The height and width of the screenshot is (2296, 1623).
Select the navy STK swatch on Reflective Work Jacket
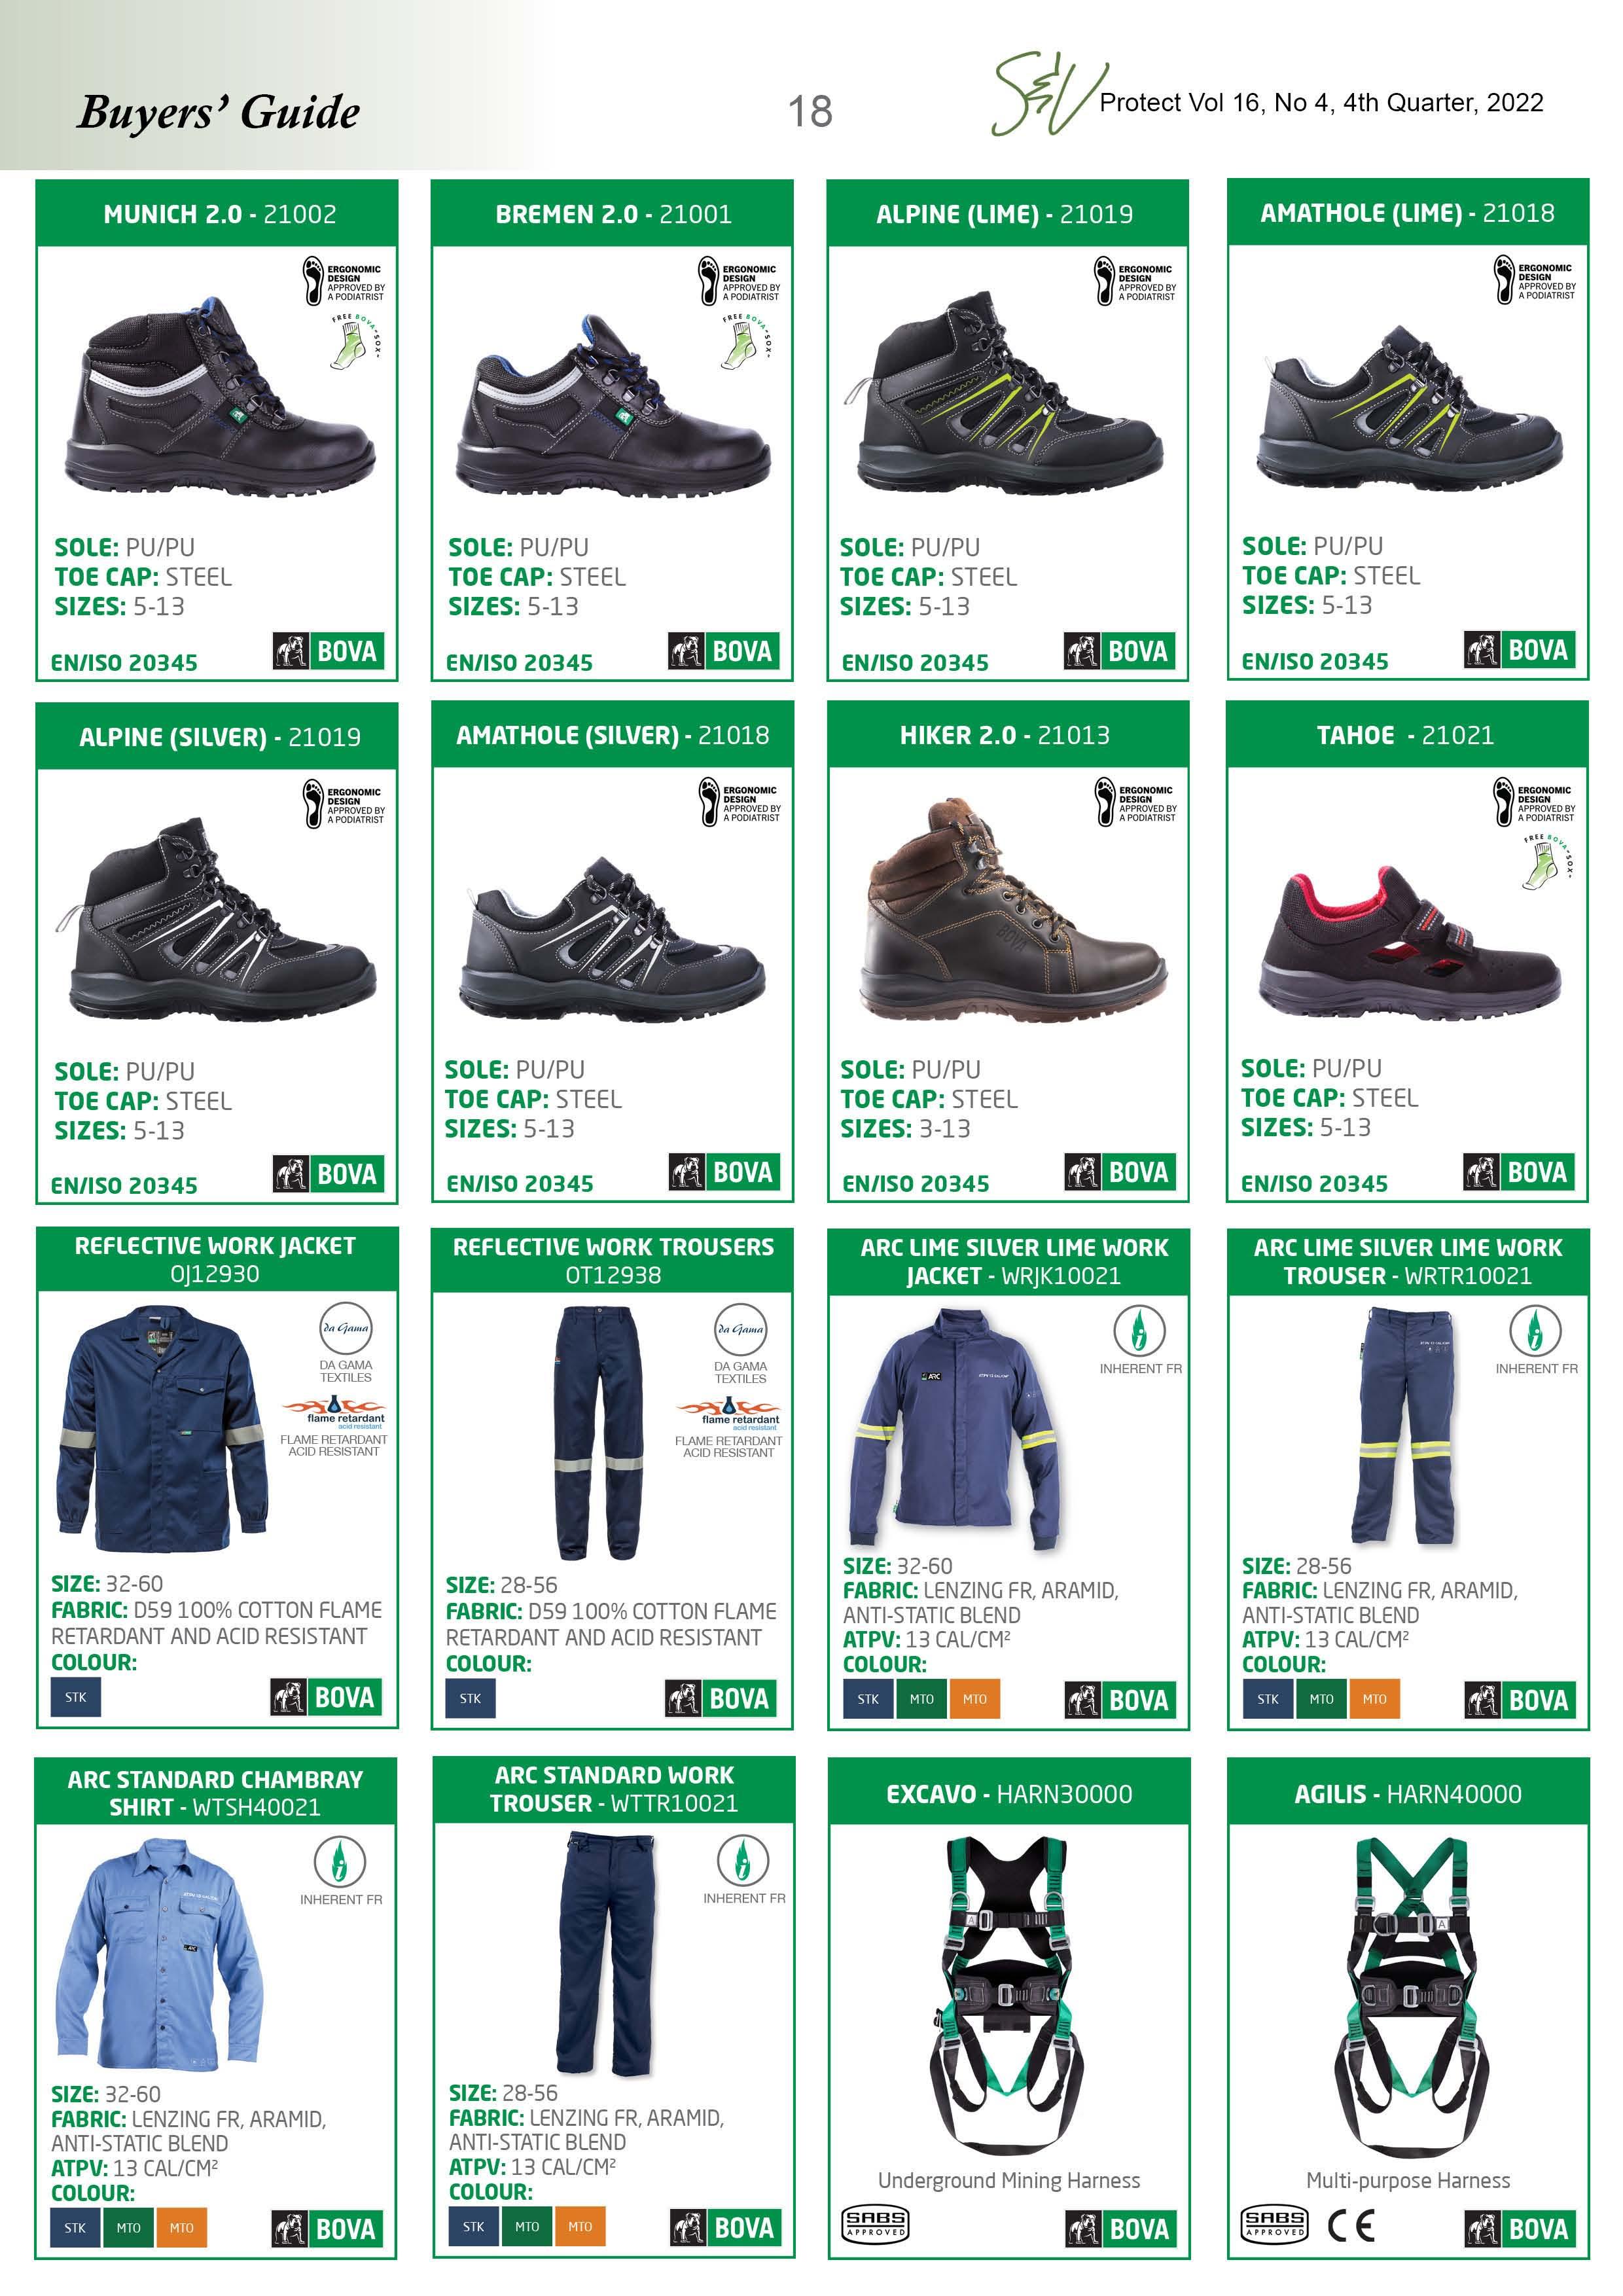[x=76, y=1697]
